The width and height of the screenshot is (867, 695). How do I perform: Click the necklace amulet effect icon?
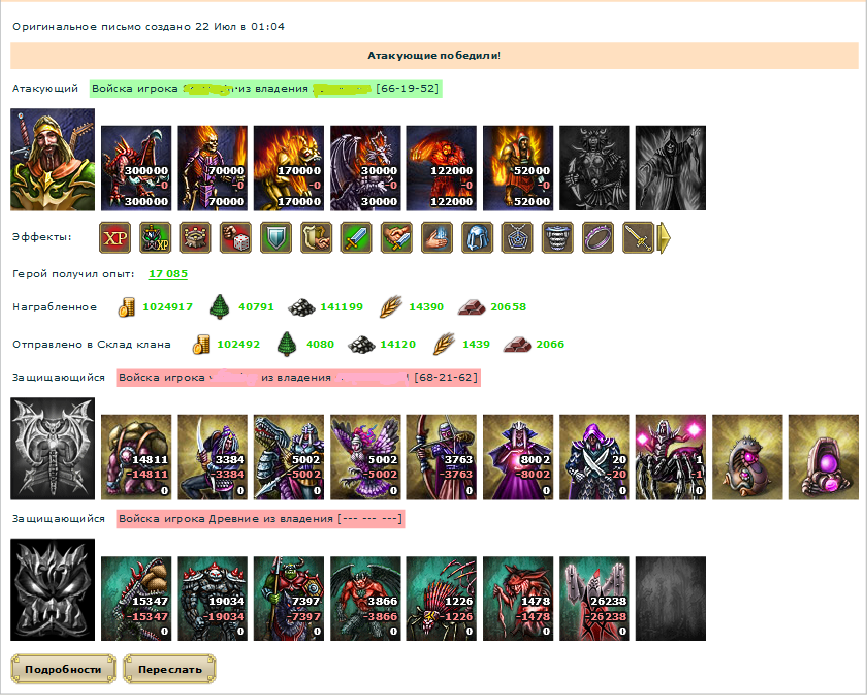point(518,238)
